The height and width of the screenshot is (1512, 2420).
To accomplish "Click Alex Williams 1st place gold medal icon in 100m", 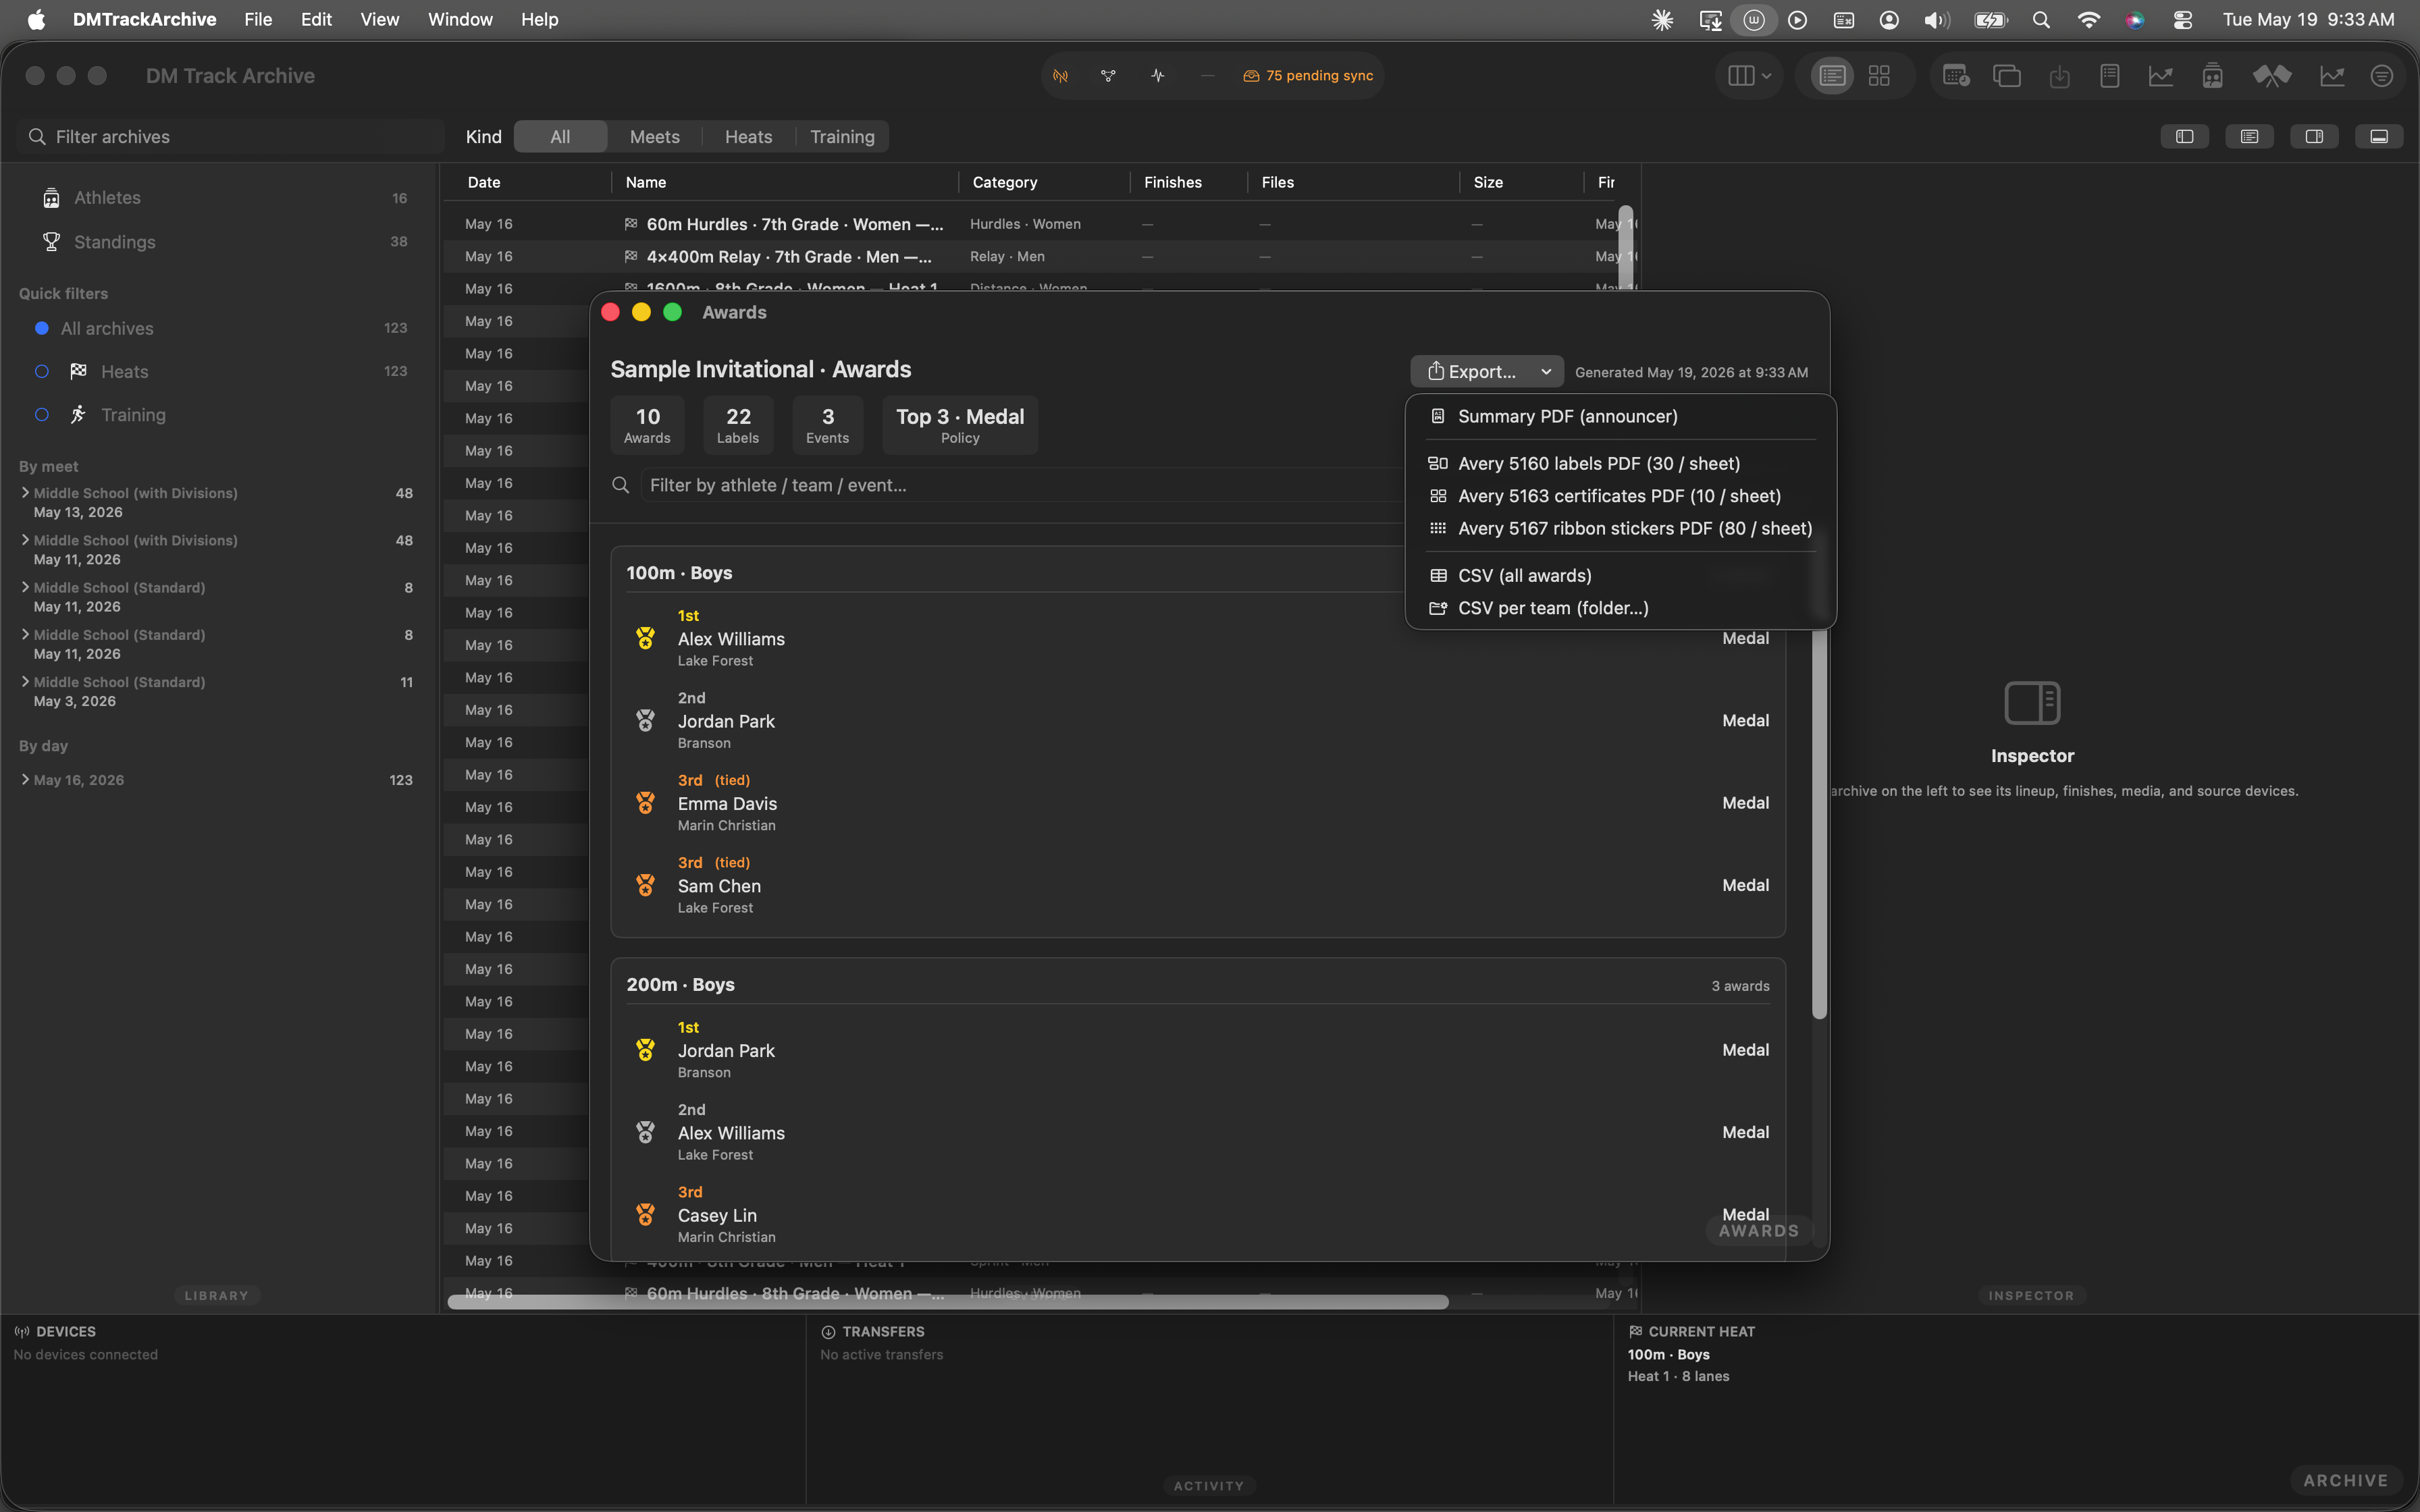I will [646, 638].
